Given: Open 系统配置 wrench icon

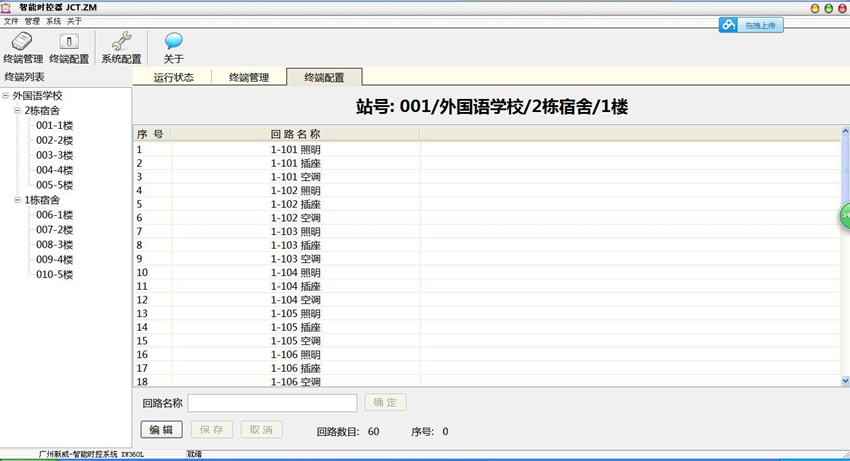Looking at the screenshot, I should 121,43.
